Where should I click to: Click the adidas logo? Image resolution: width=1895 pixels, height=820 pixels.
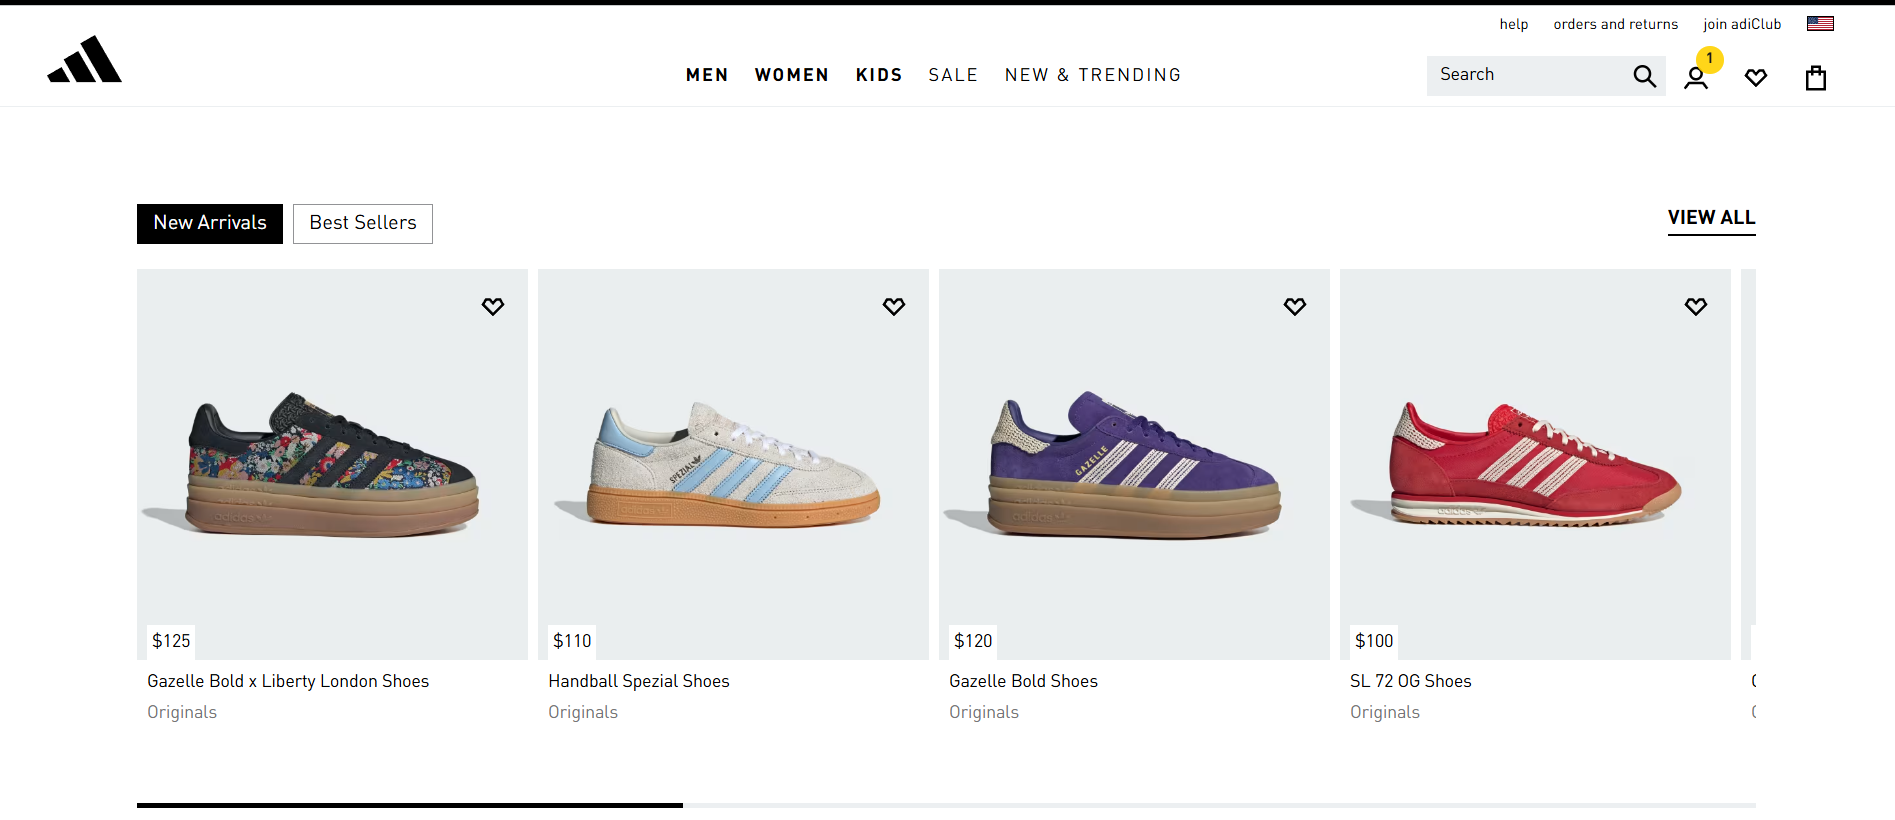[85, 60]
